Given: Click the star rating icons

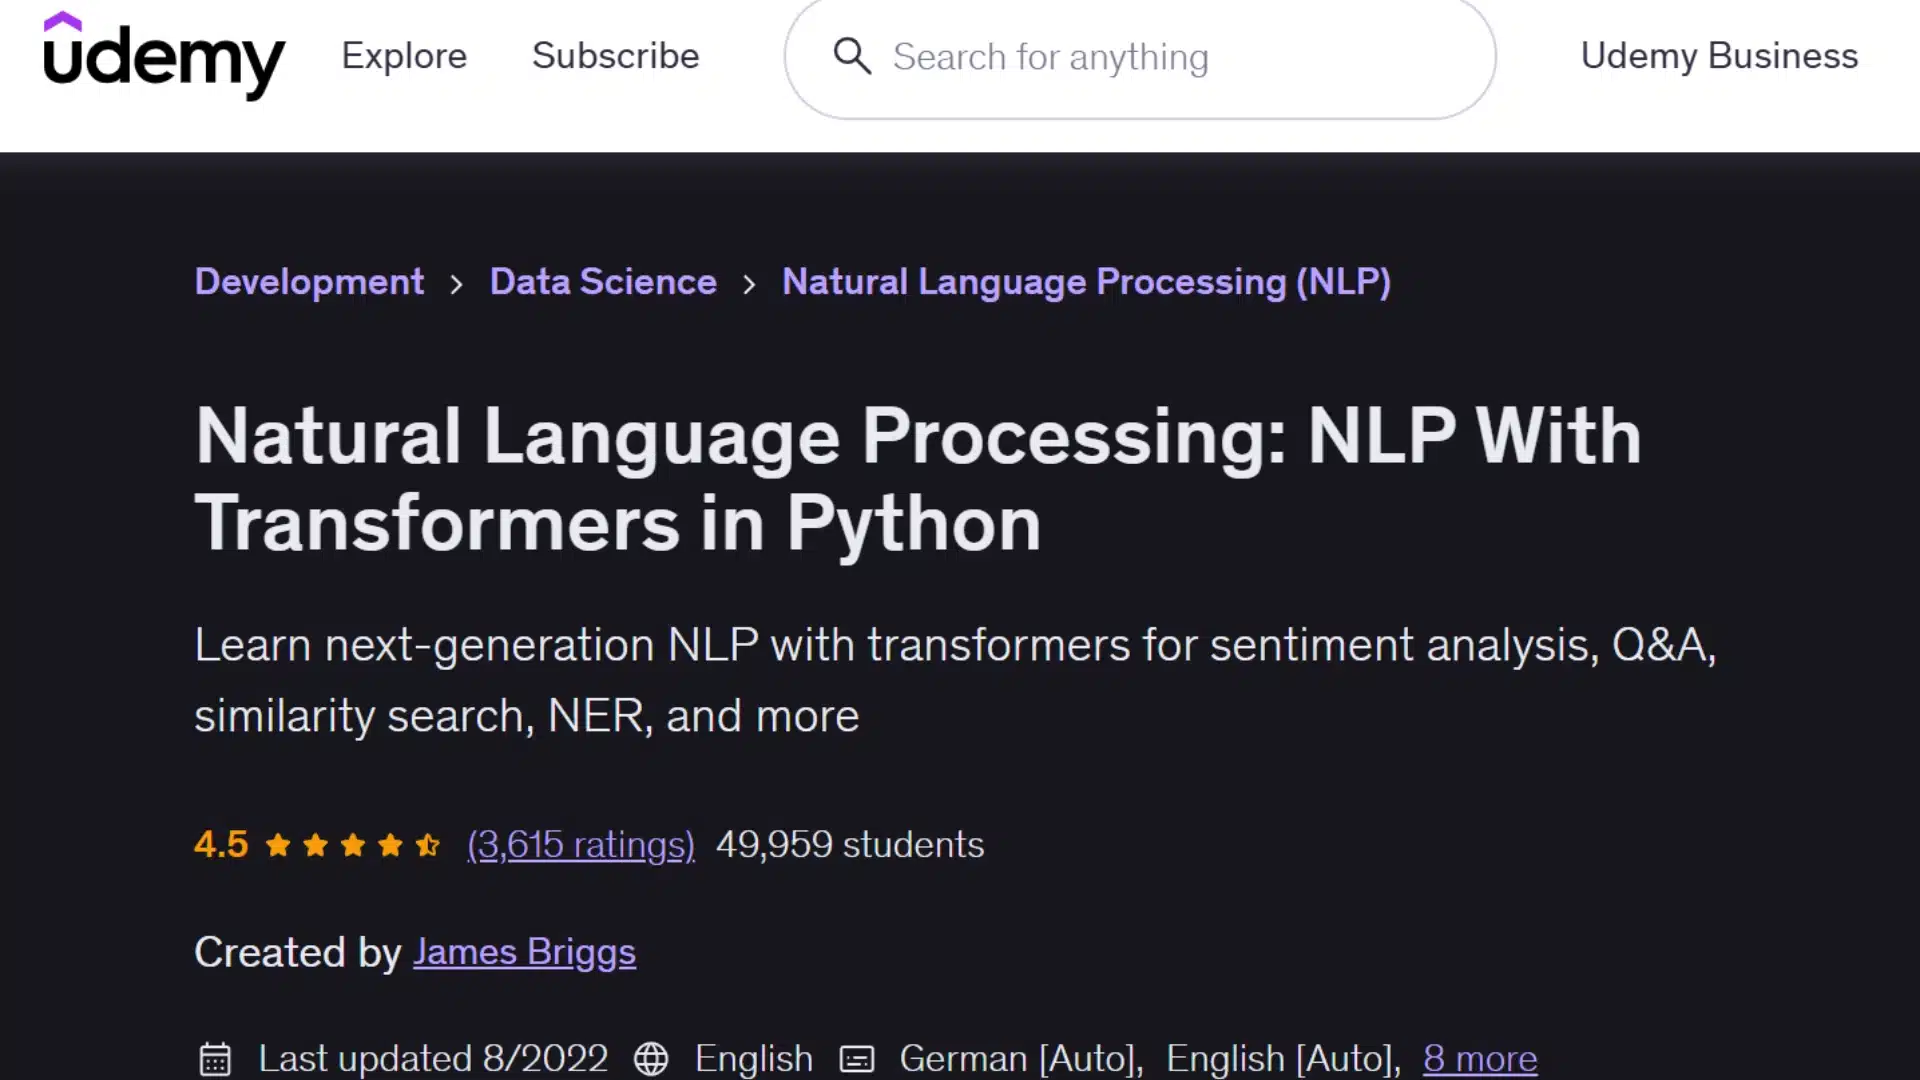Looking at the screenshot, I should (x=352, y=845).
